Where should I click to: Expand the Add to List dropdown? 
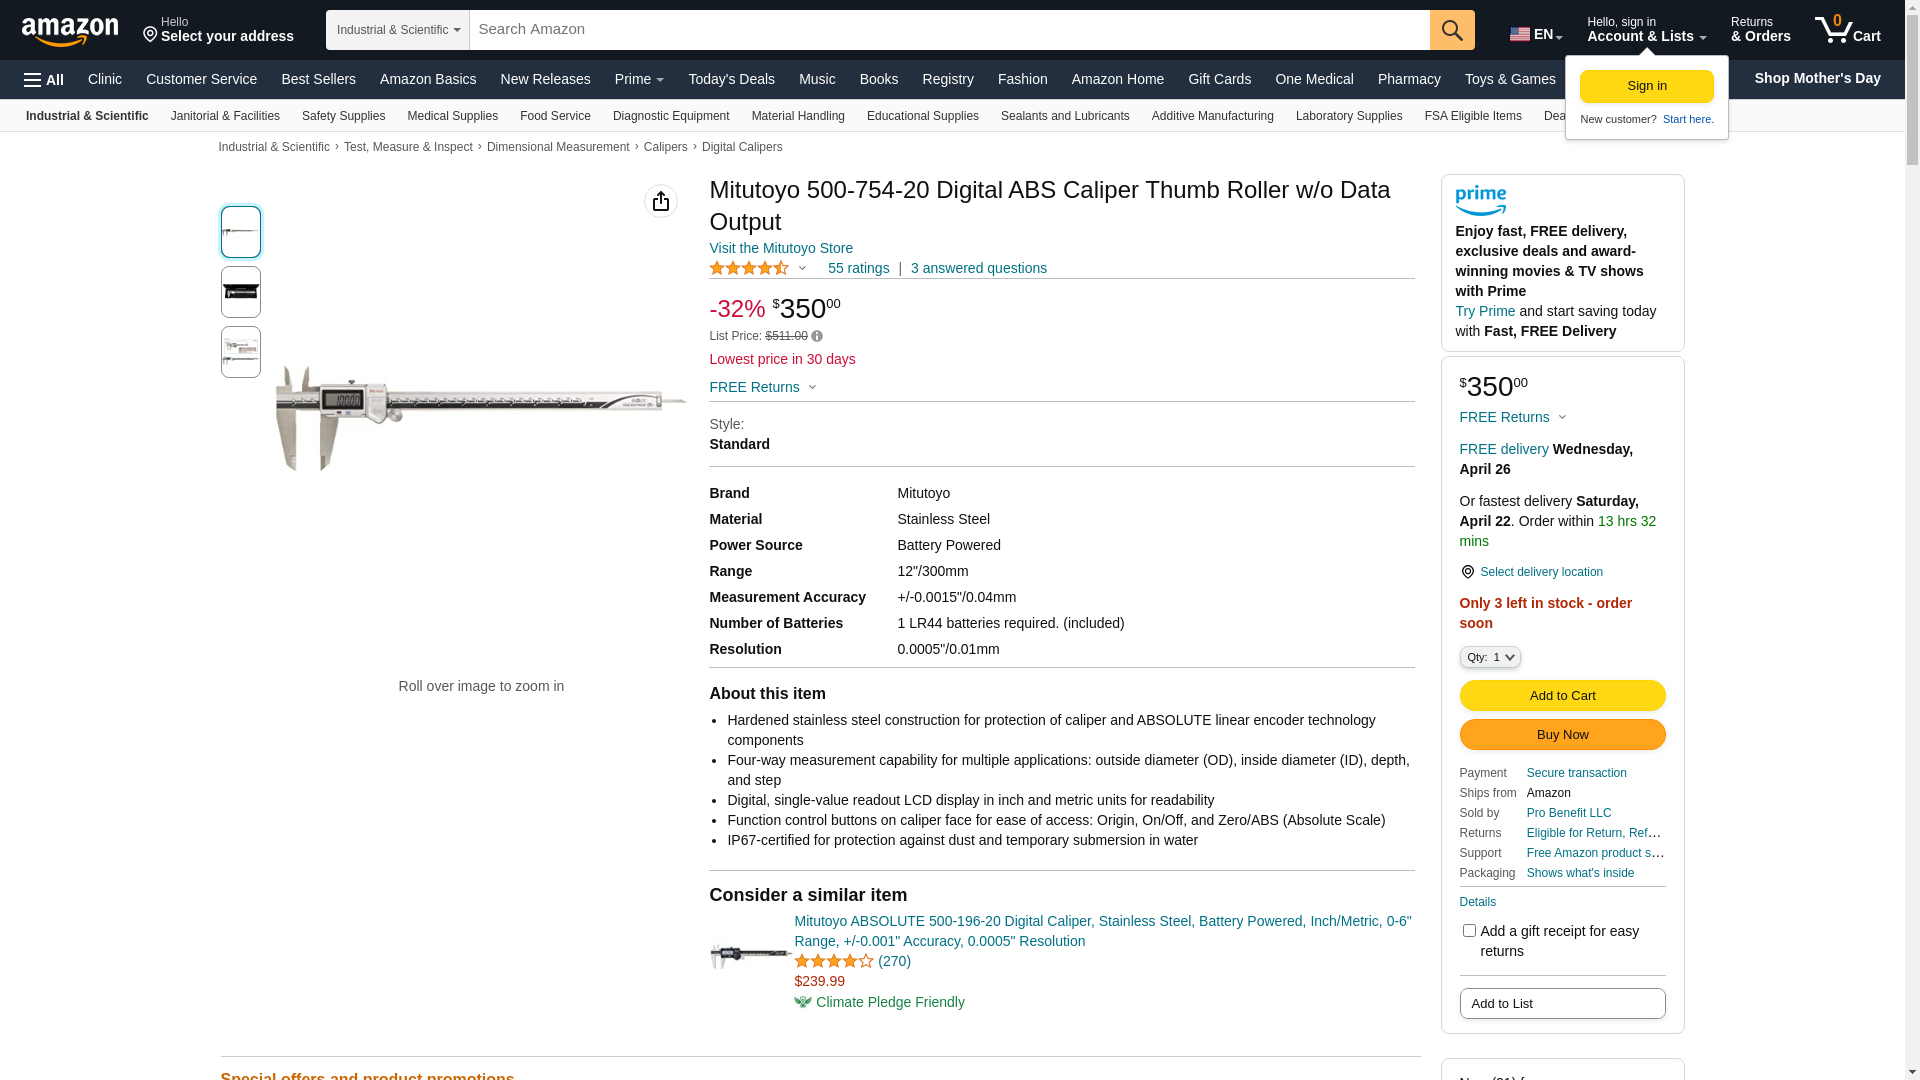coord(1561,1003)
